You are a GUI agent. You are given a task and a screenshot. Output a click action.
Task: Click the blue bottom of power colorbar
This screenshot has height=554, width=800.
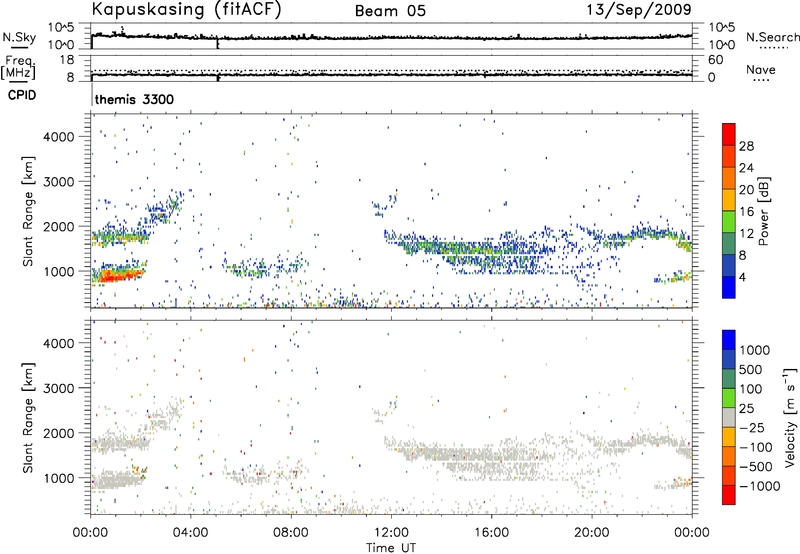pyautogui.click(x=729, y=287)
